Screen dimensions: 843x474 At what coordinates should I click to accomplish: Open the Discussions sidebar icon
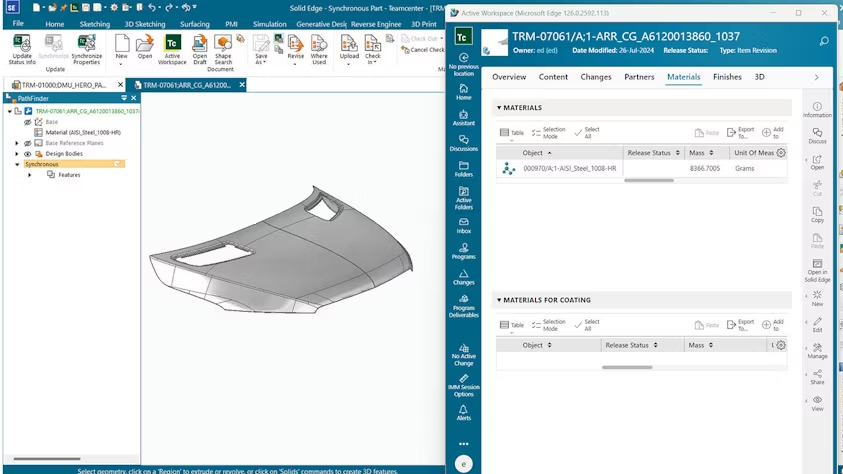coord(463,143)
